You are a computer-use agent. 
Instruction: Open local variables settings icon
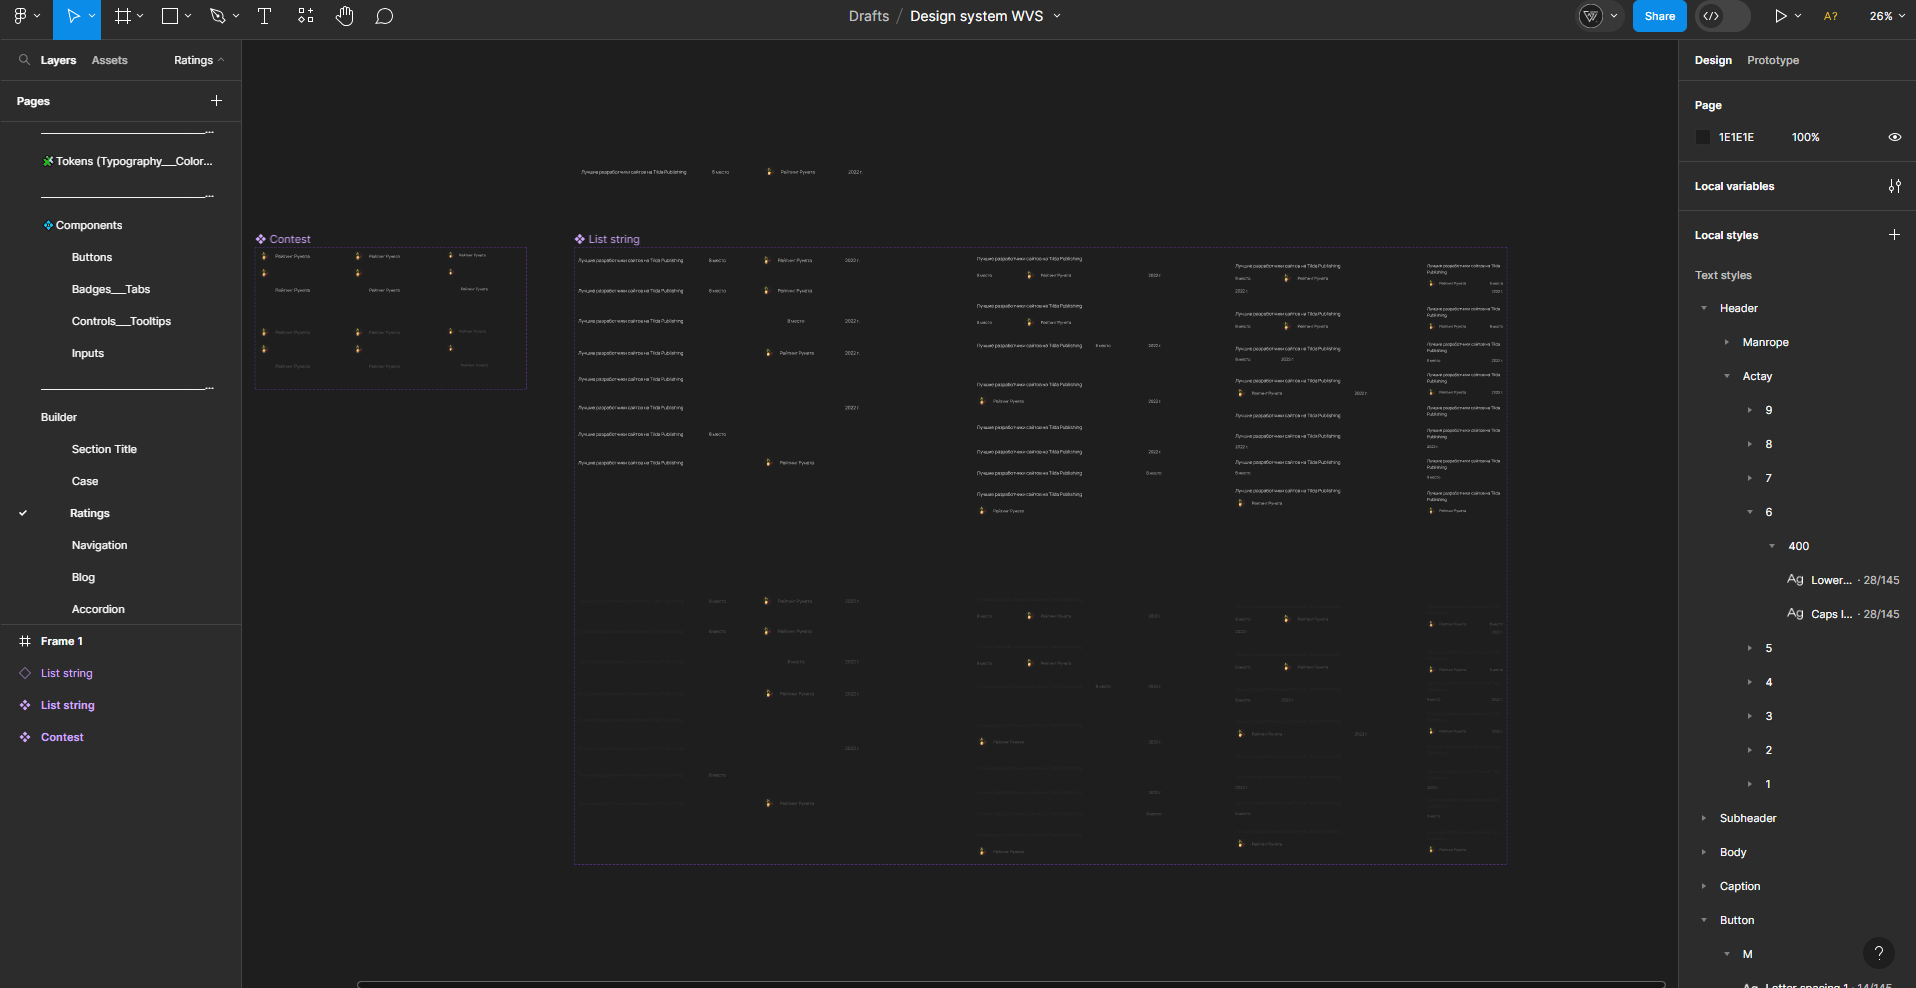1894,186
